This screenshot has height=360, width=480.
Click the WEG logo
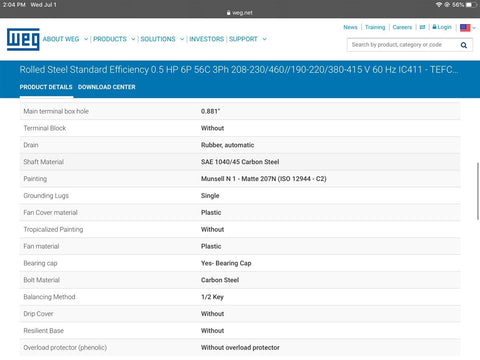[23, 39]
